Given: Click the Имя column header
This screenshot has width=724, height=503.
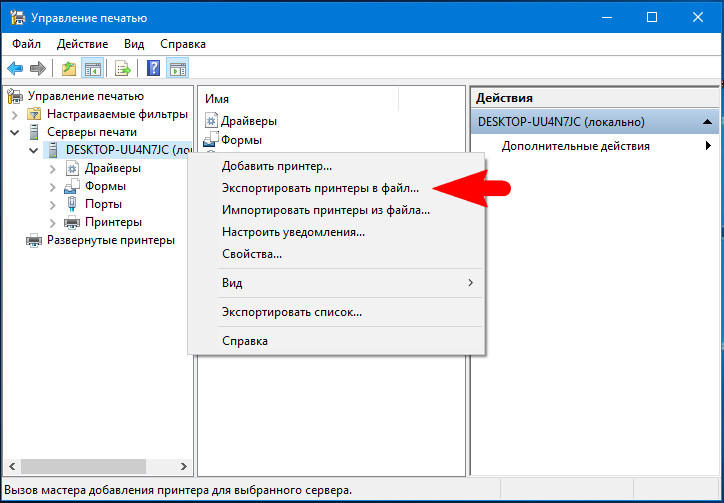Looking at the screenshot, I should [299, 99].
